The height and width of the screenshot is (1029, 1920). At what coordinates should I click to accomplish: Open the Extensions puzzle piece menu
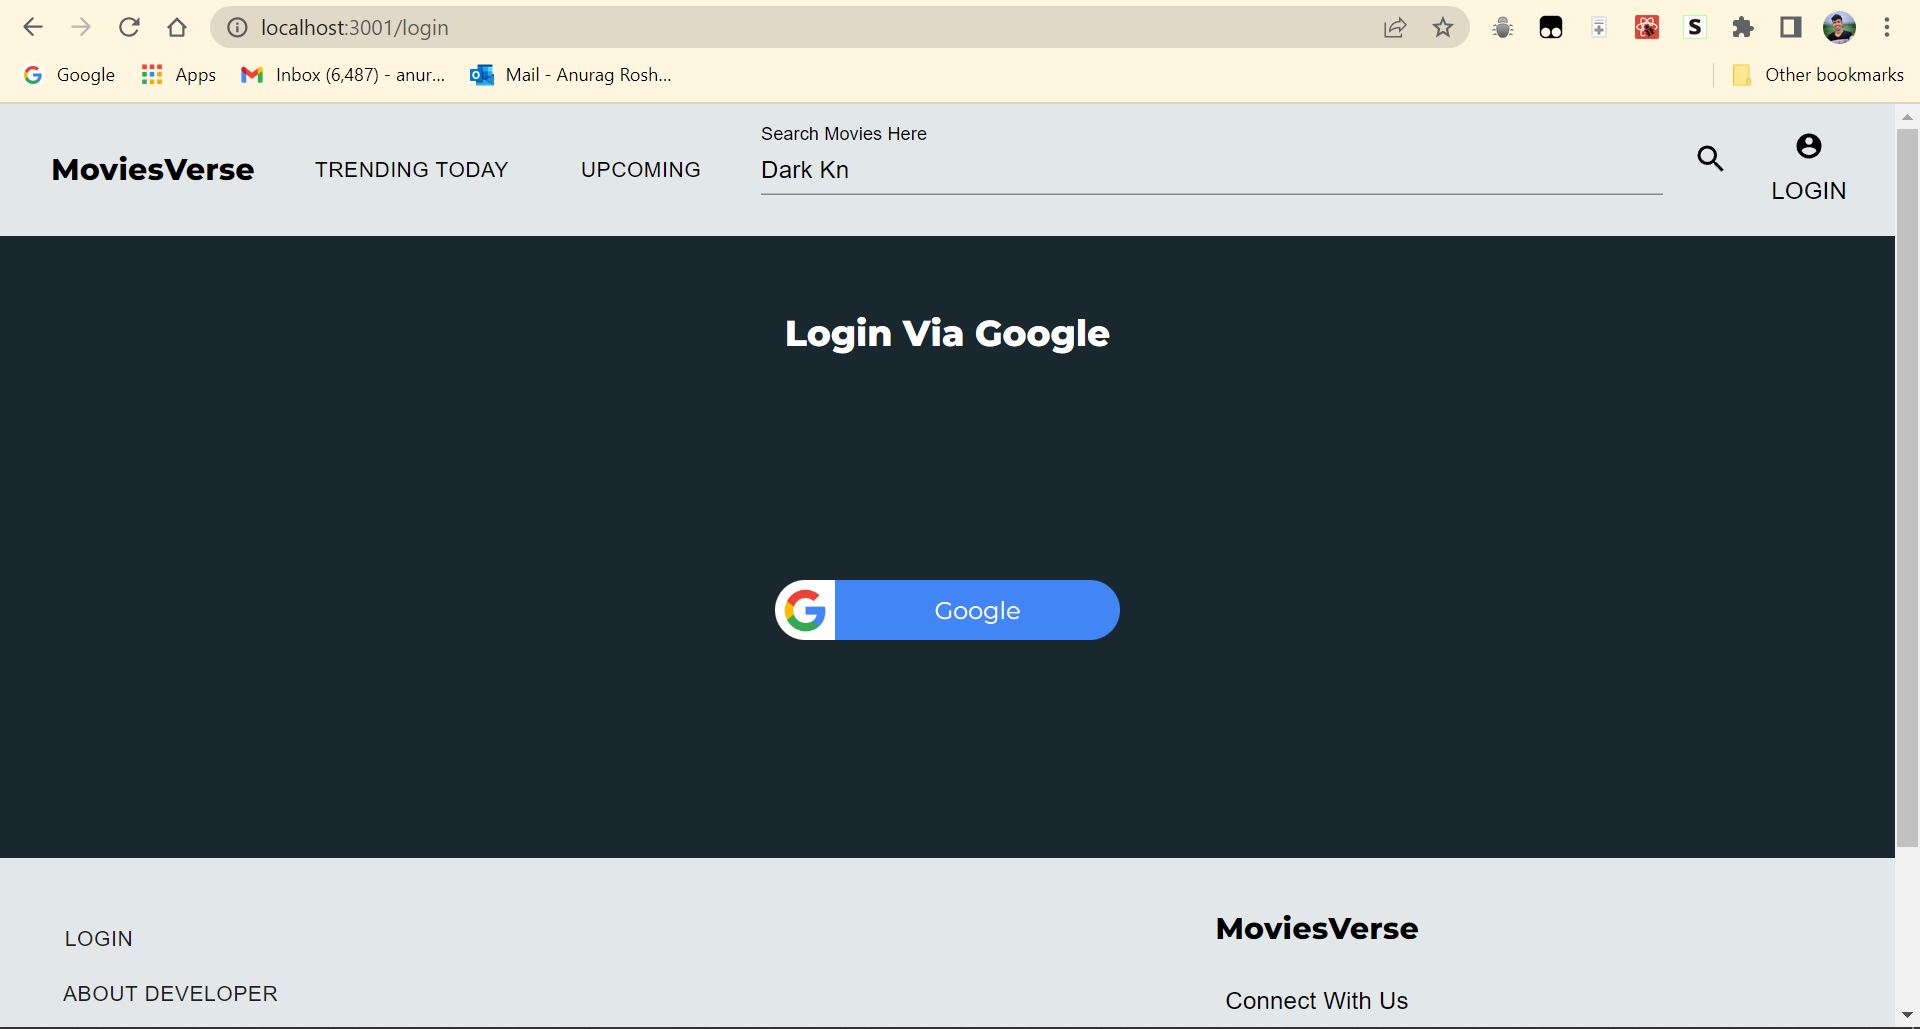point(1743,28)
